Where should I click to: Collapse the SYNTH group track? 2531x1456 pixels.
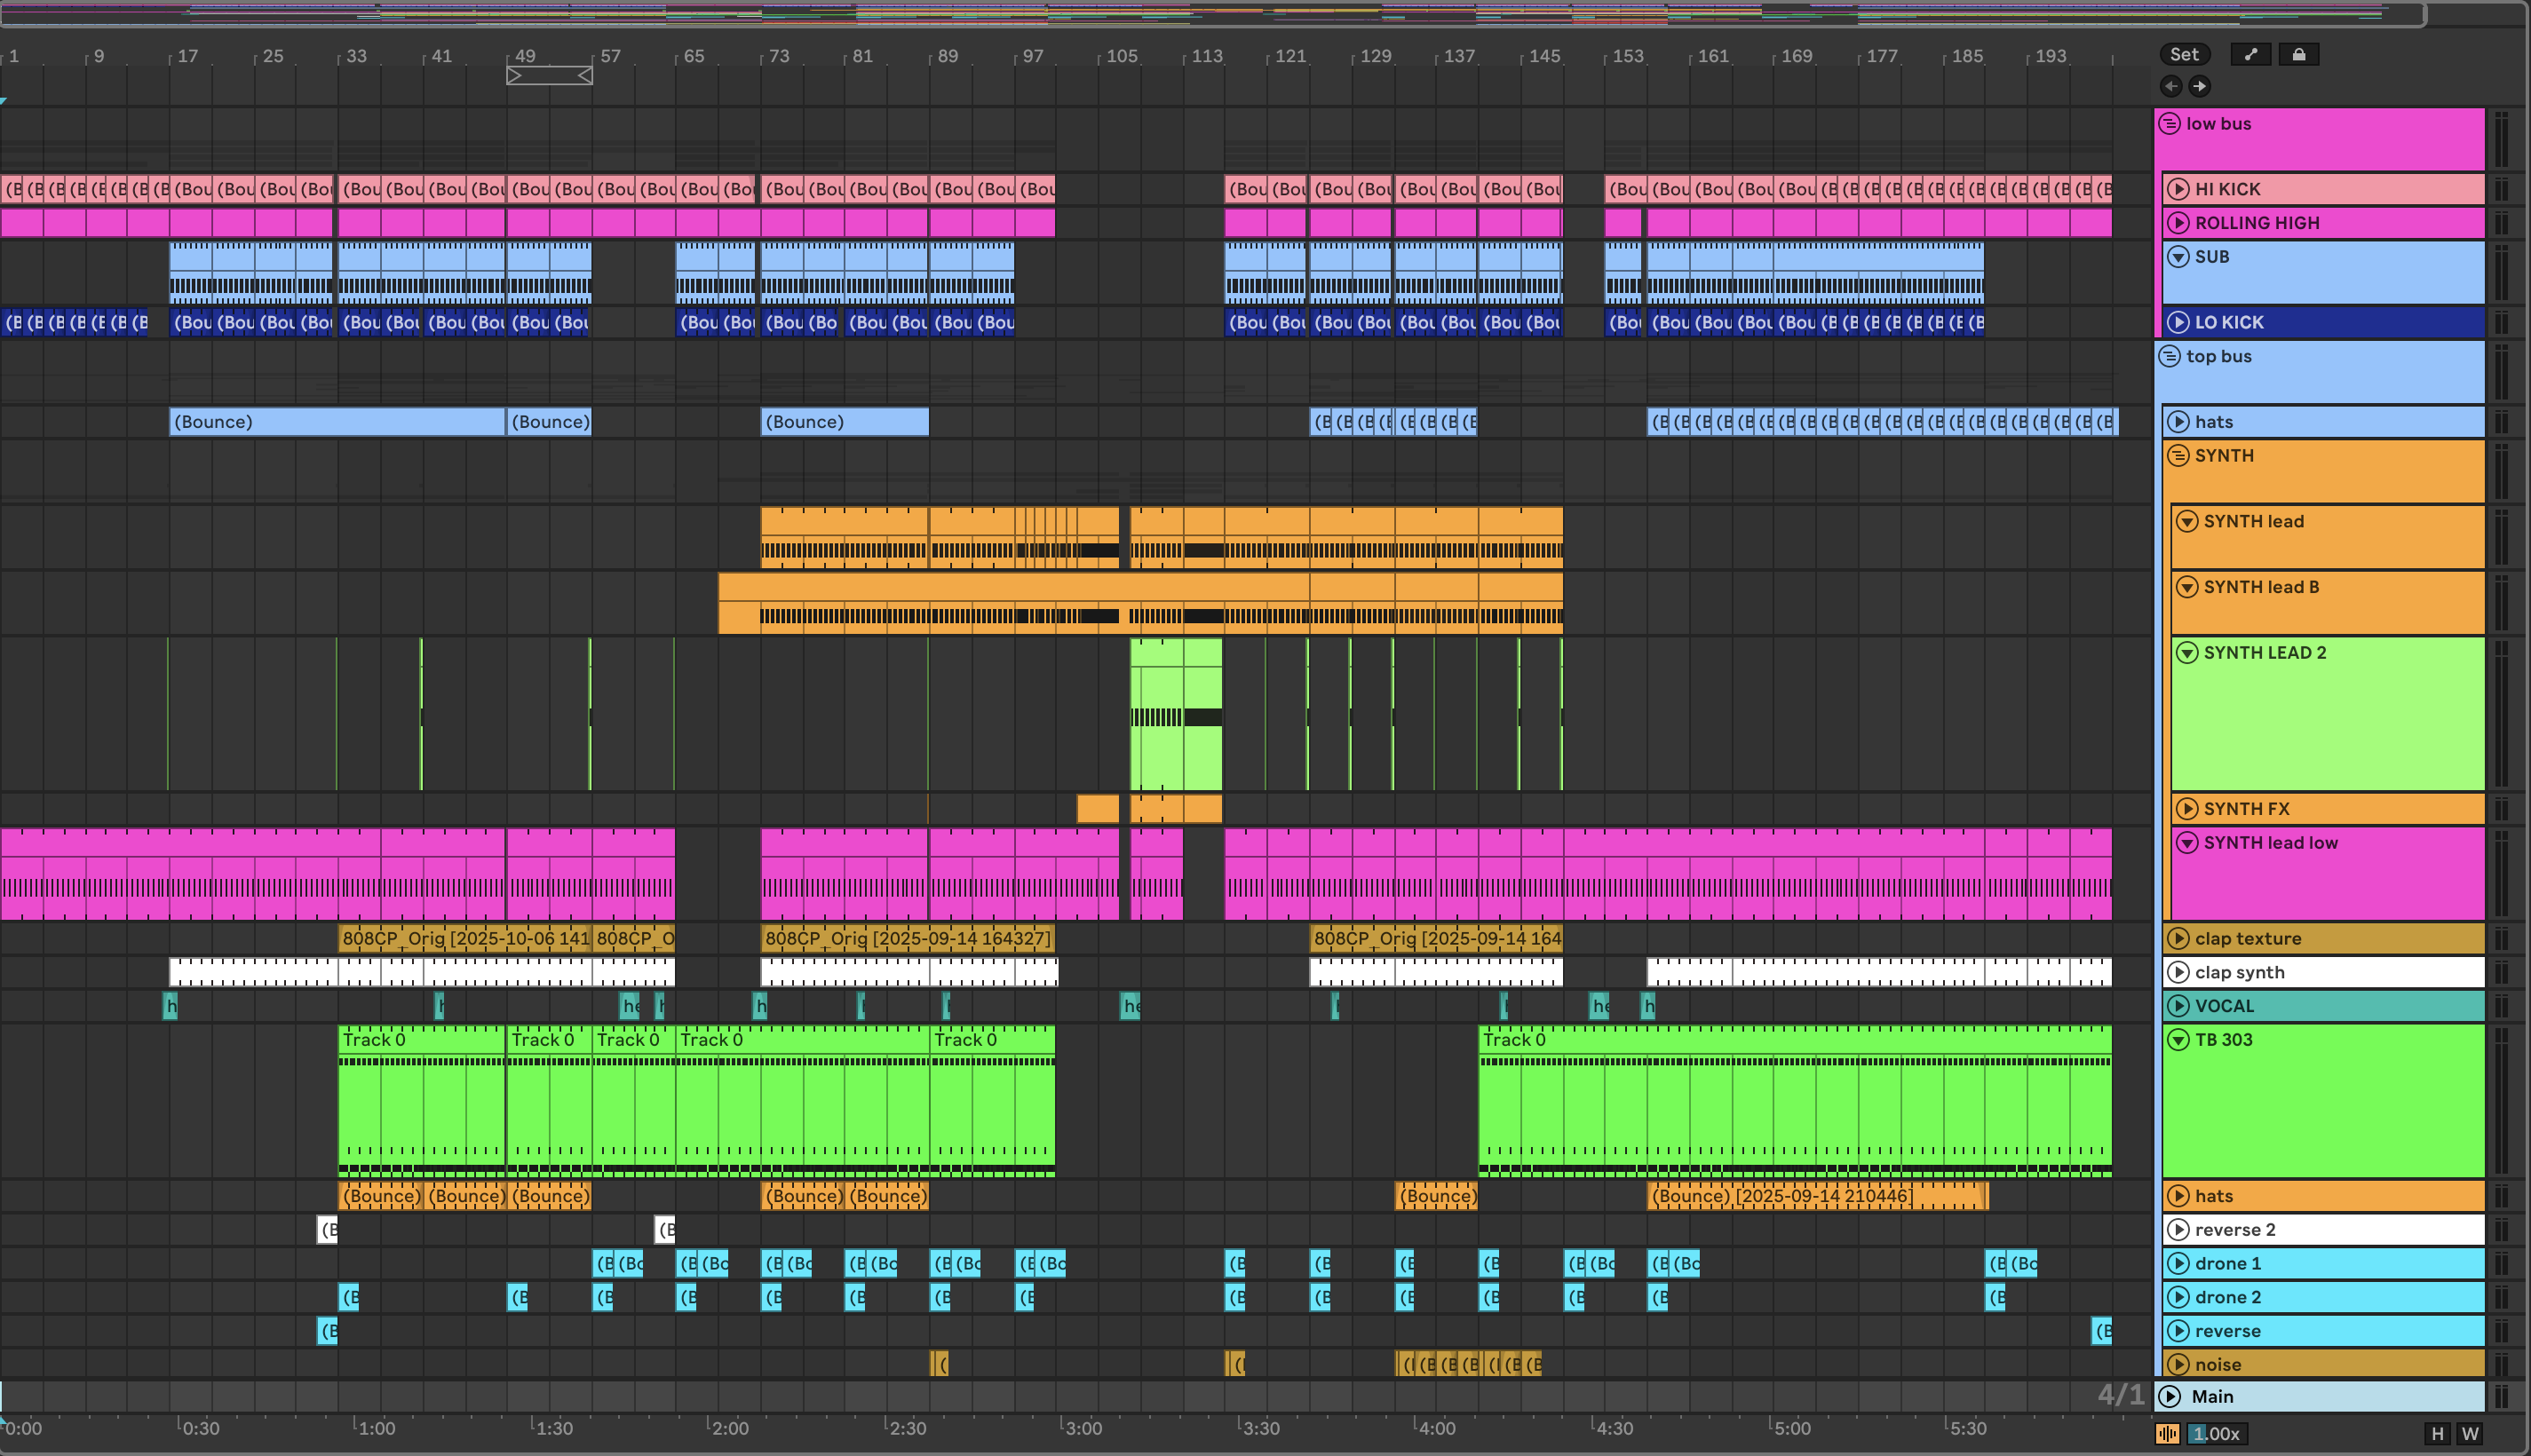click(x=2178, y=456)
